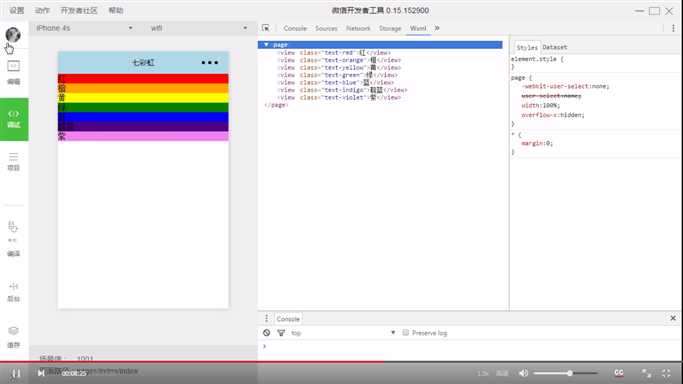
Task: Click the element.style rule header
Action: [538, 59]
